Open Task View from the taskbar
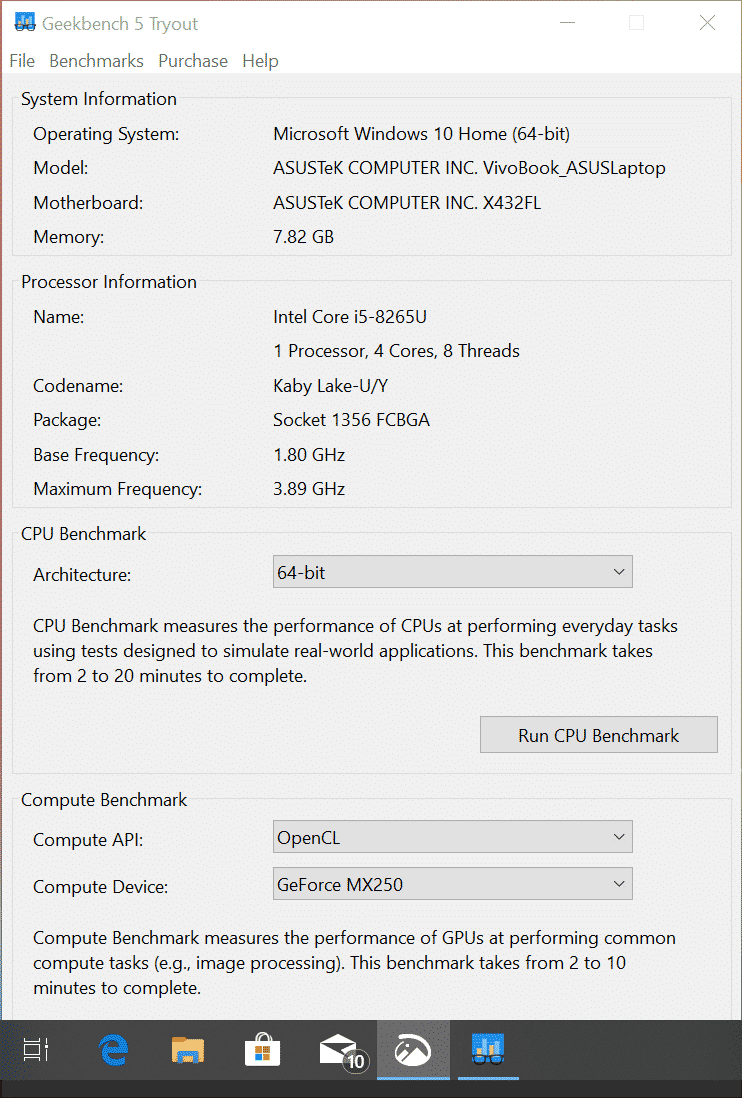This screenshot has height=1098, width=742. [x=36, y=1050]
